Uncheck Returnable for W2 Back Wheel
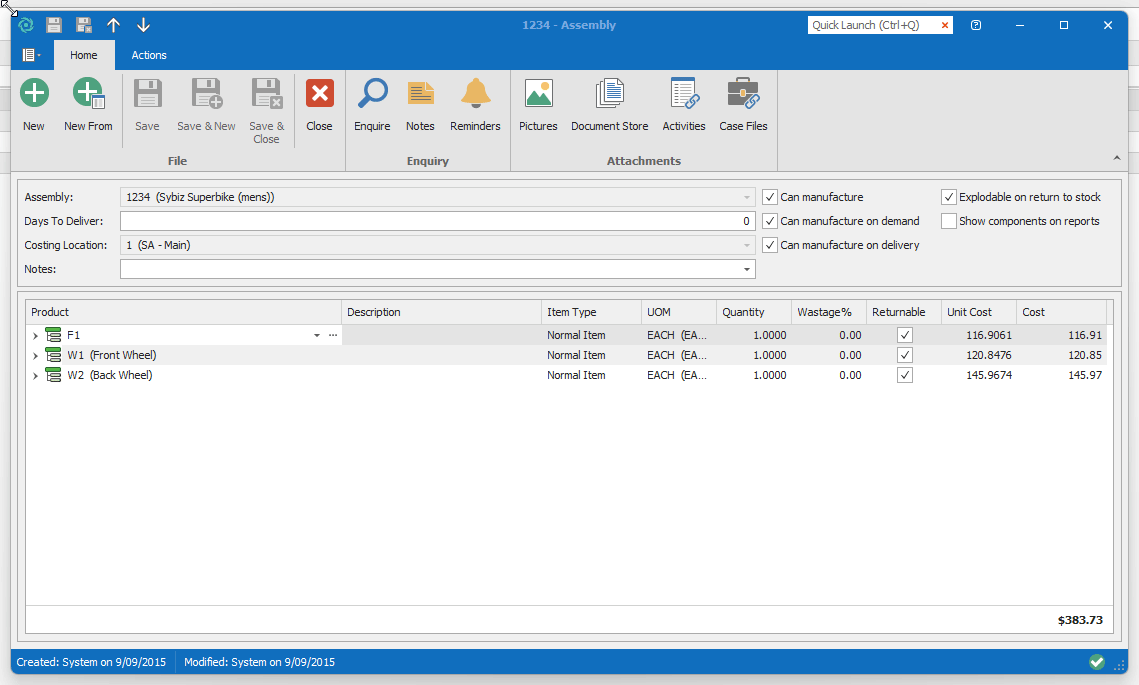The image size is (1139, 685). 905,375
